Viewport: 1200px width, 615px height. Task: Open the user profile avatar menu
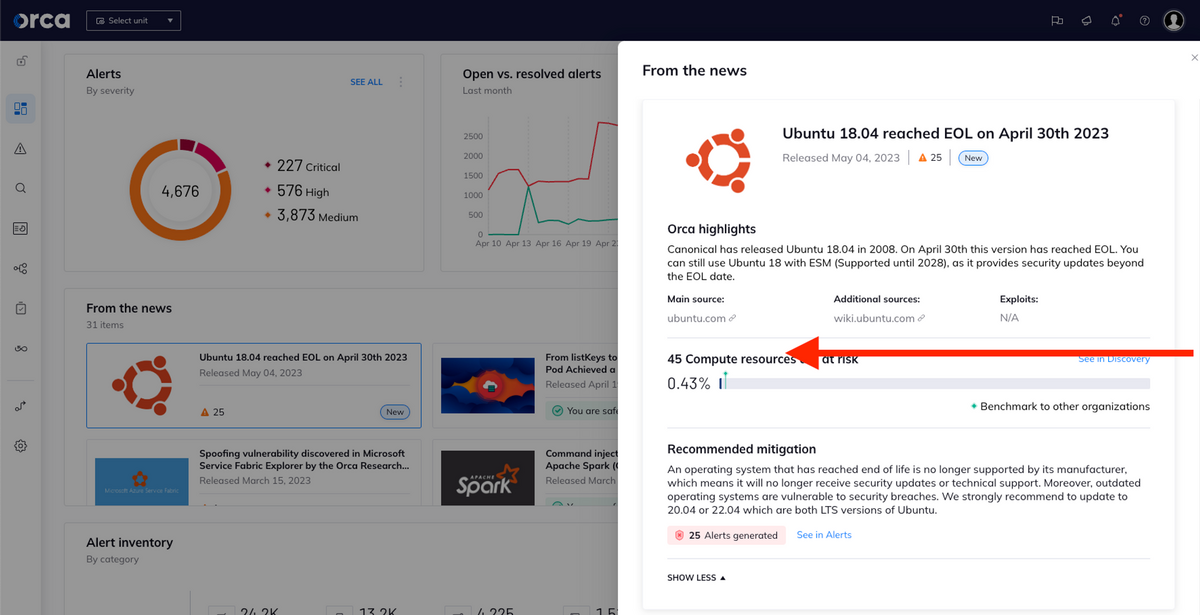pos(1173,20)
